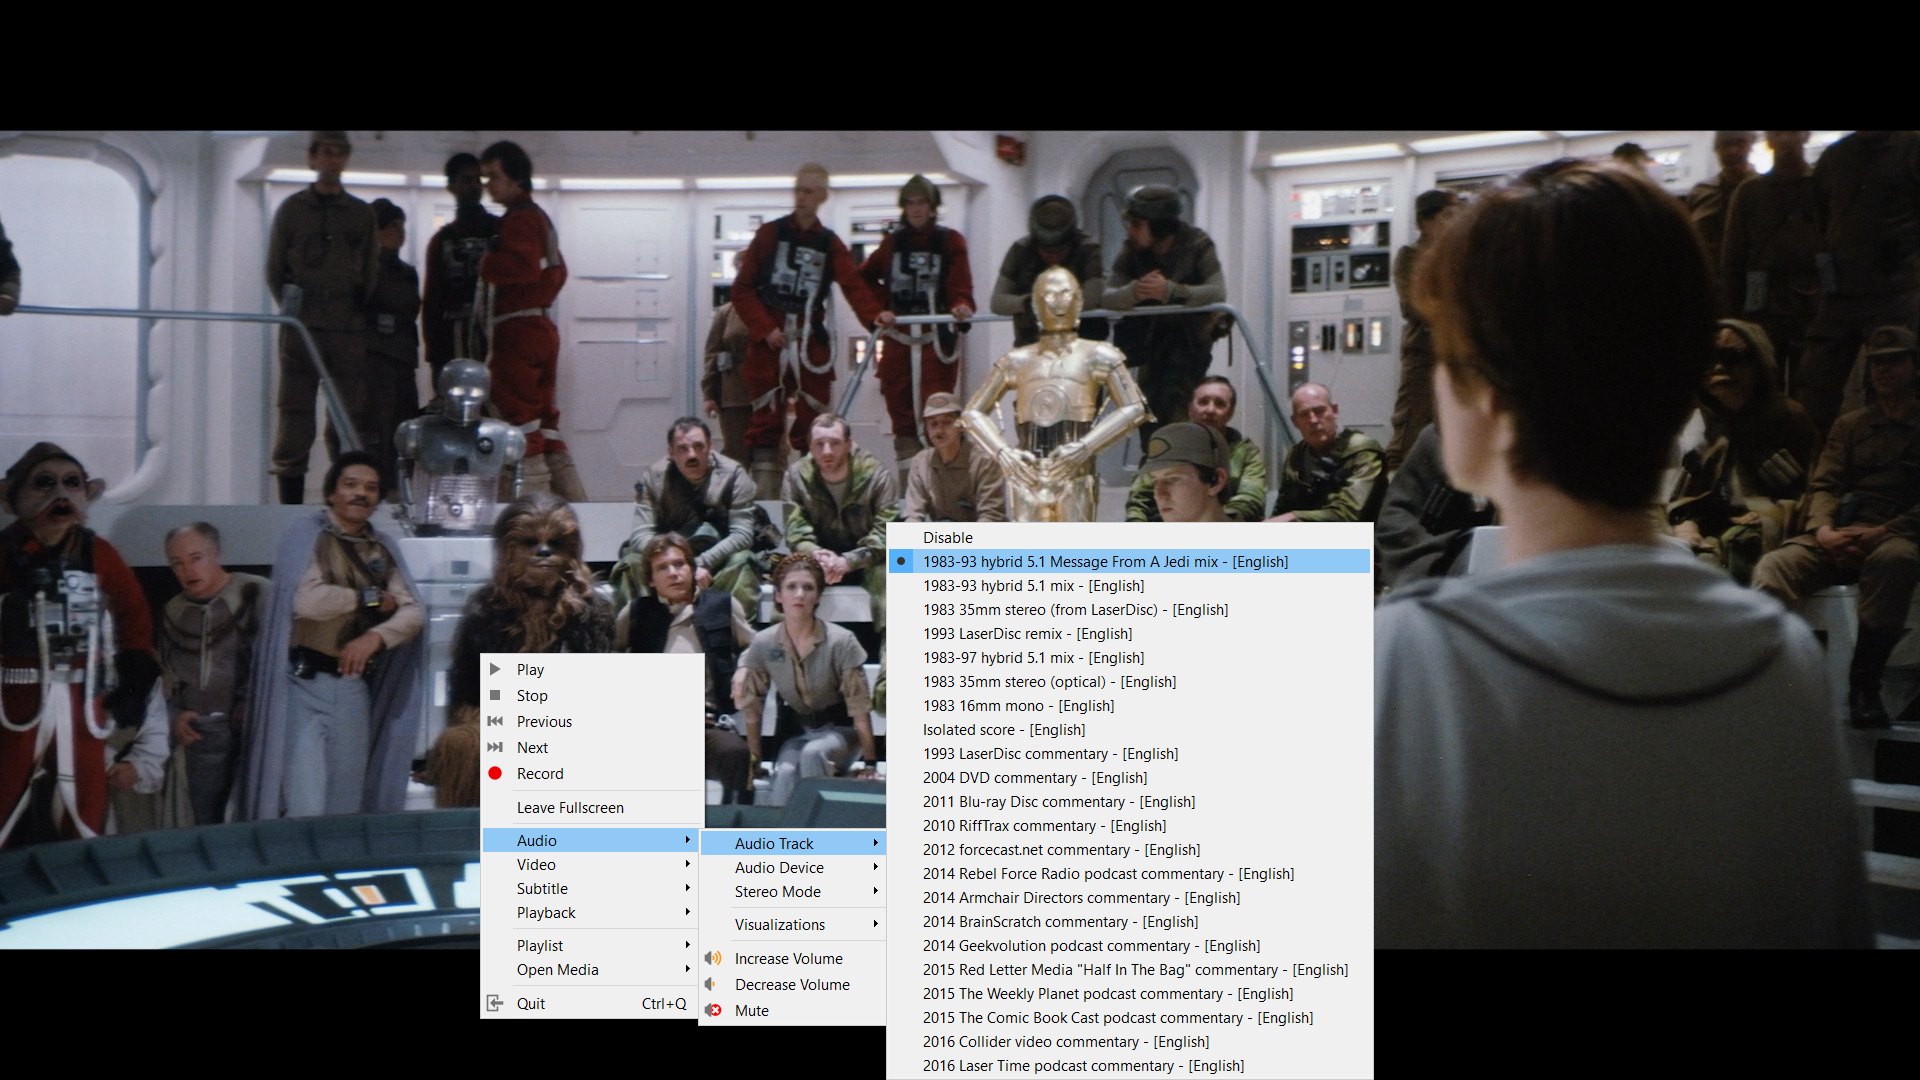Select Quit Ctrl+Q menu entry
The width and height of the screenshot is (1920, 1080).
tap(592, 1003)
